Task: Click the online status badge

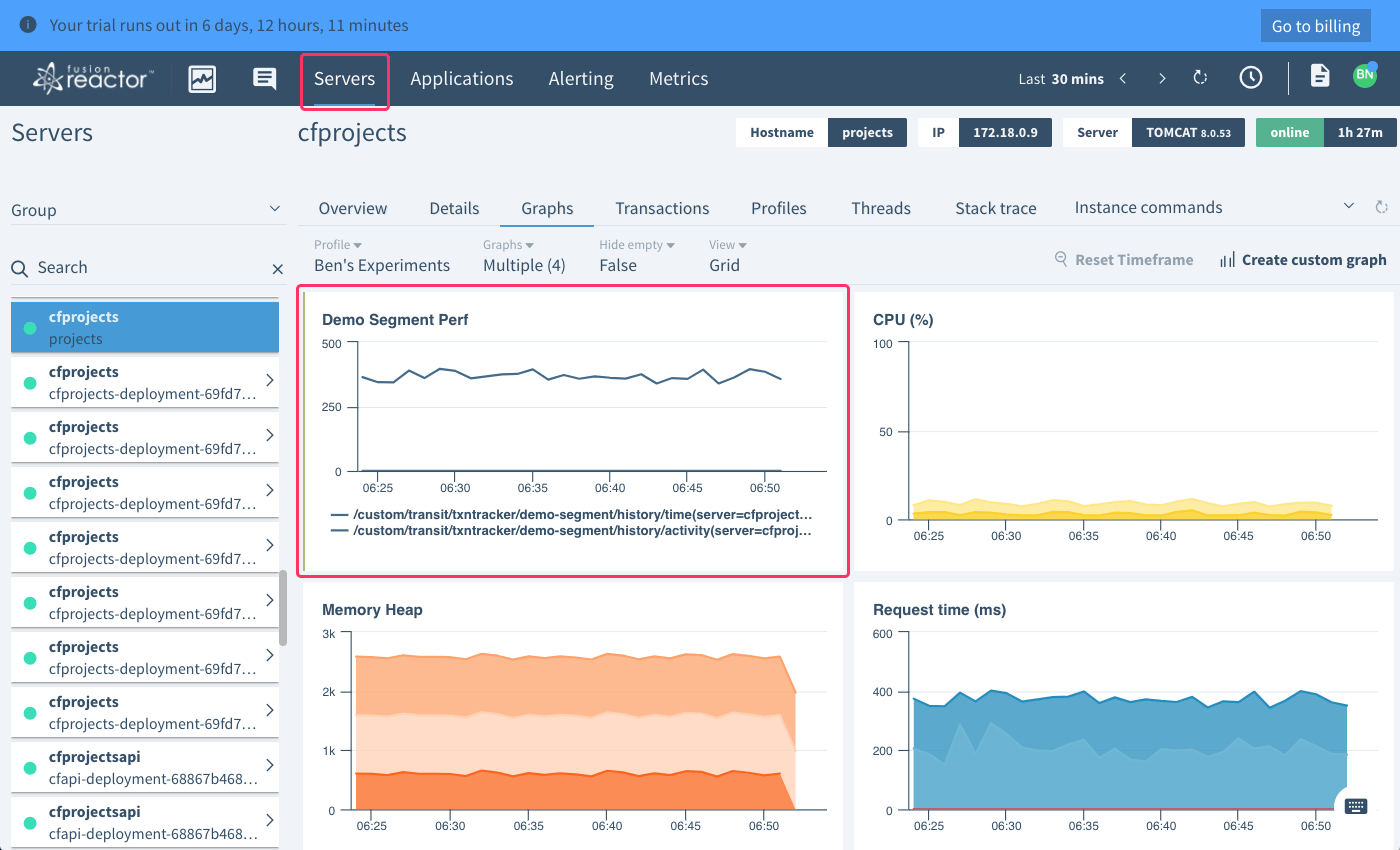Action: (1290, 132)
